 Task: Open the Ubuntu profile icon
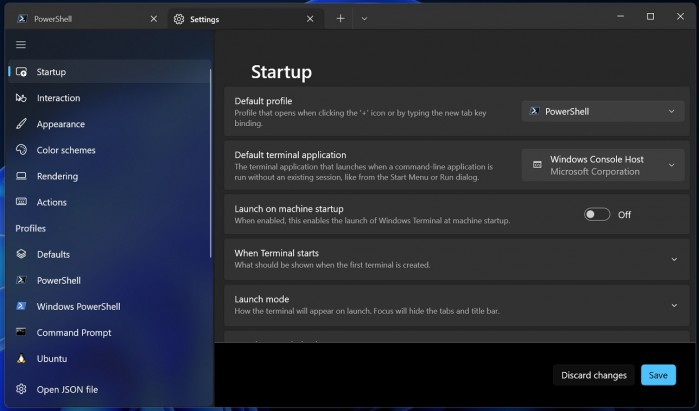coord(21,358)
